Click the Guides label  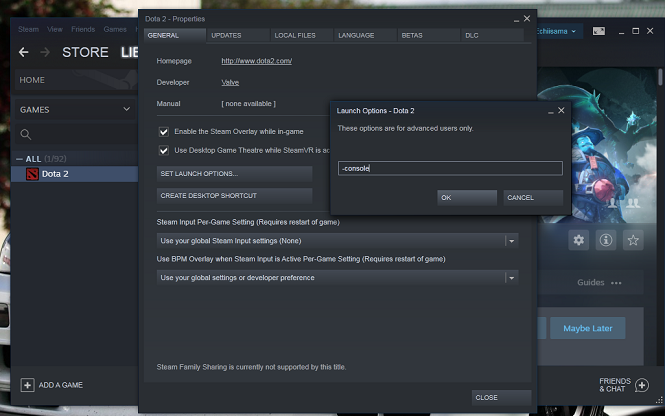coord(590,283)
